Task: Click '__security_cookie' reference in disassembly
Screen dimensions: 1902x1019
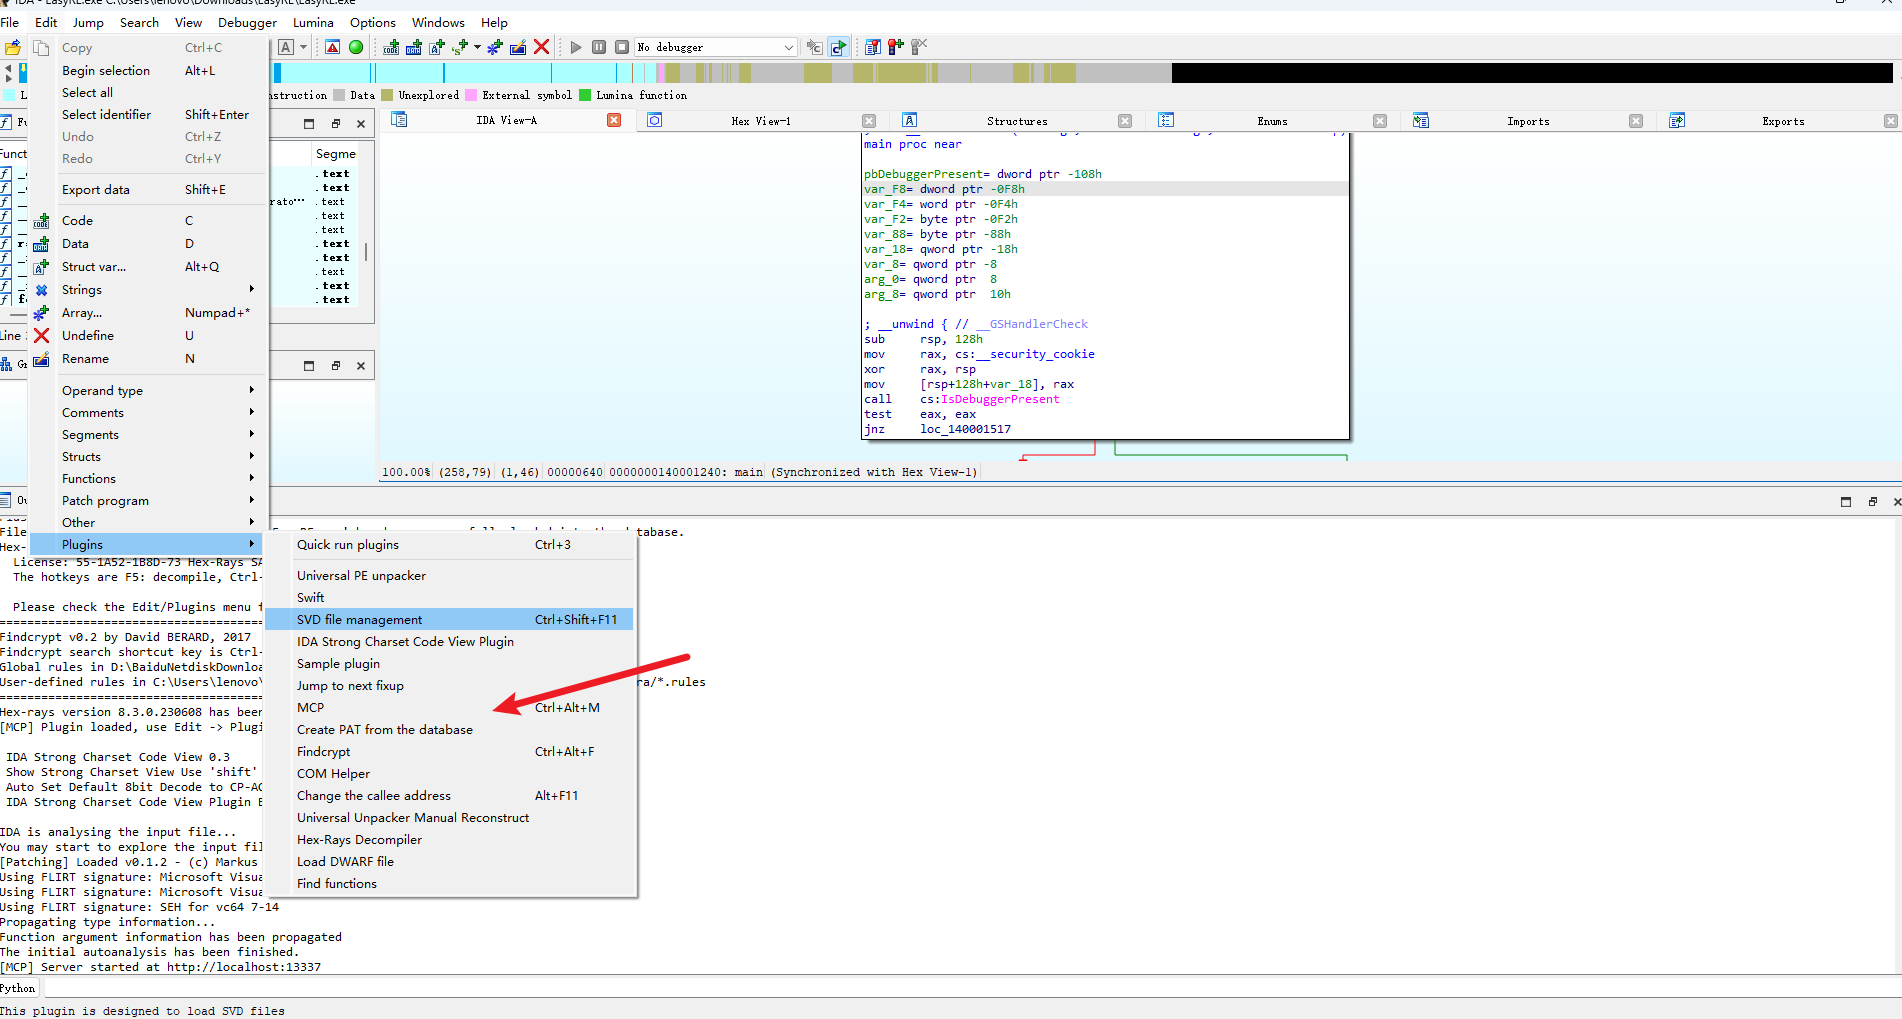Action: pos(1035,354)
